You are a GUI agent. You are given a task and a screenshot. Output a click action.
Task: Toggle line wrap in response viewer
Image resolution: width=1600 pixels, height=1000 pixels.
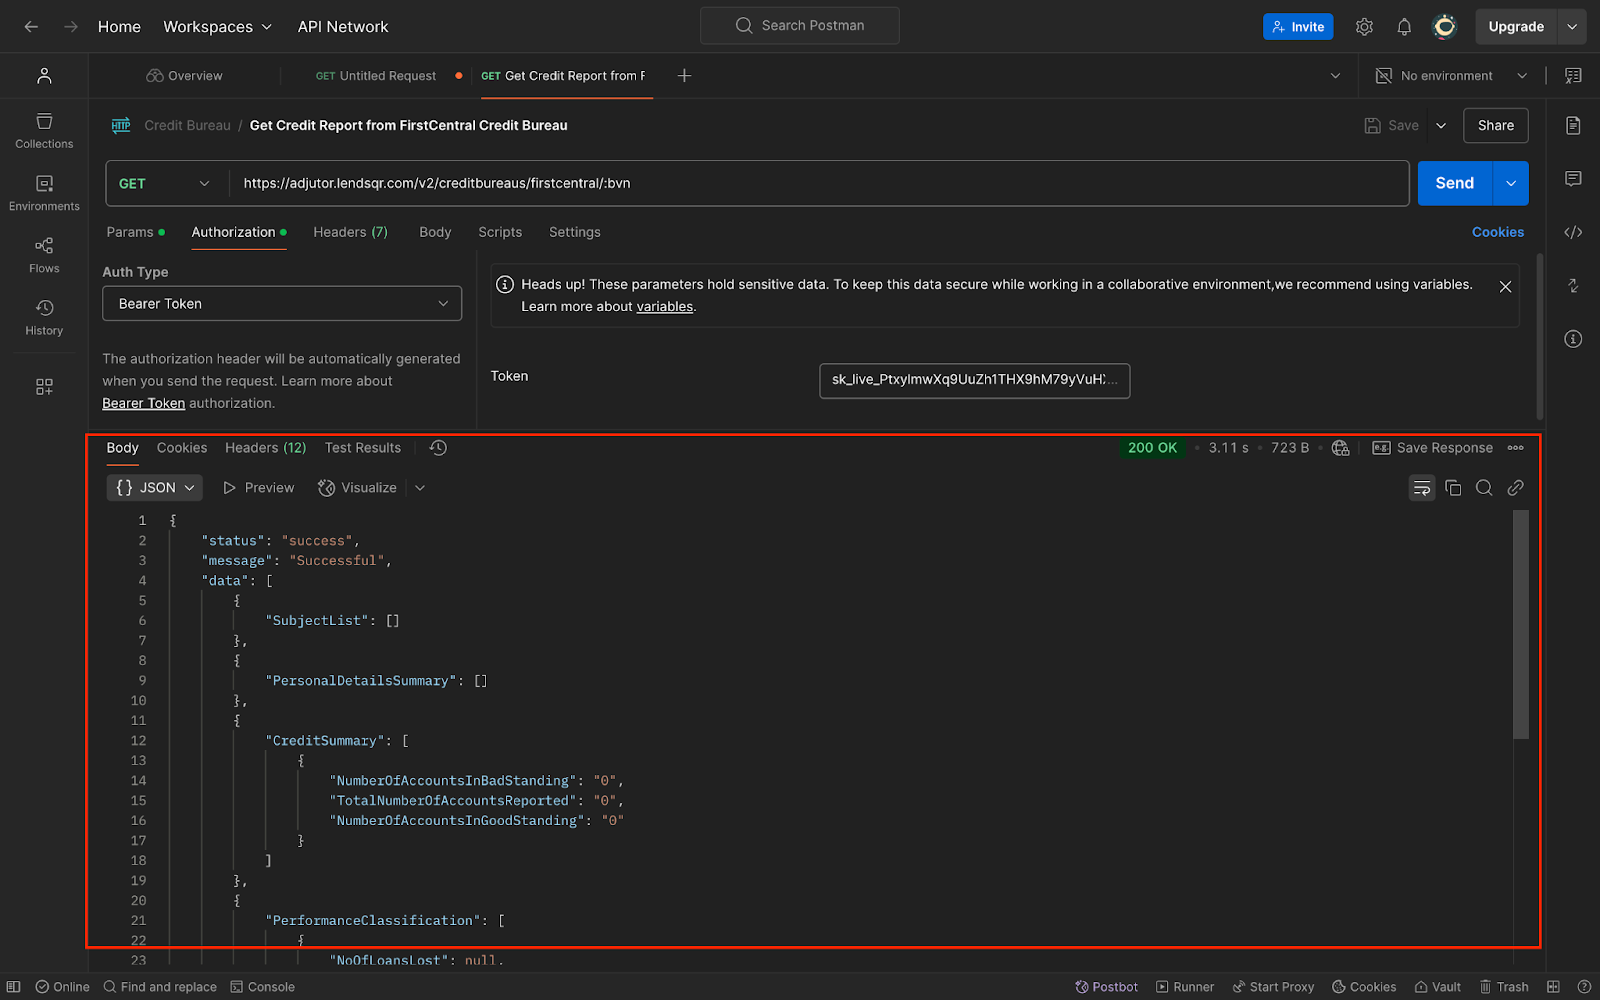(1422, 488)
